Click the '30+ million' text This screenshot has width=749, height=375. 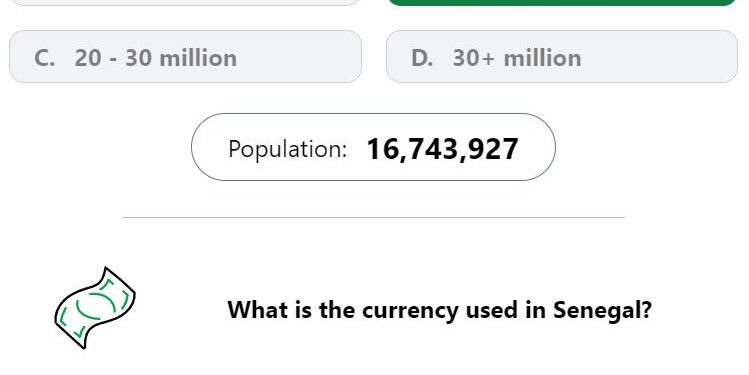(x=517, y=58)
